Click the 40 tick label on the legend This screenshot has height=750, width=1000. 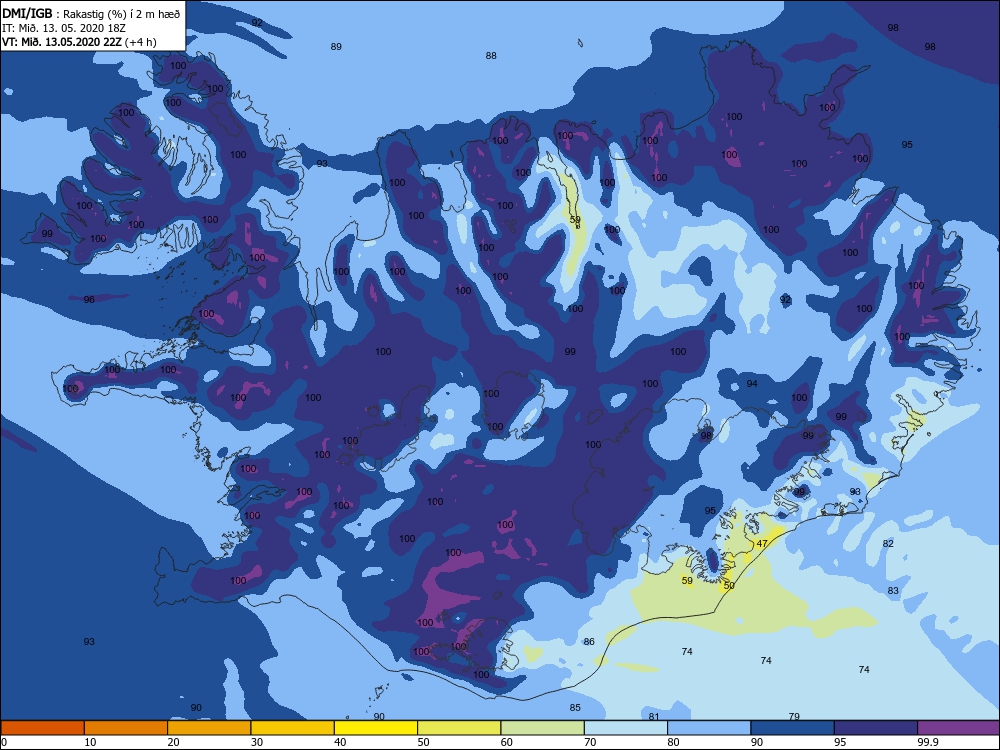click(340, 742)
